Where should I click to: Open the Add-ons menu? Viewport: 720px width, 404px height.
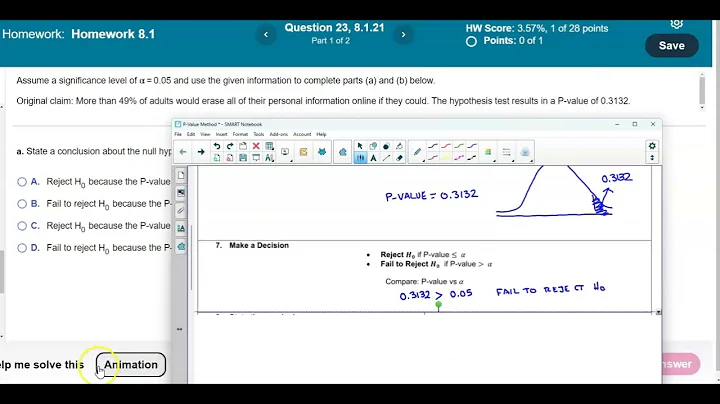(279, 134)
